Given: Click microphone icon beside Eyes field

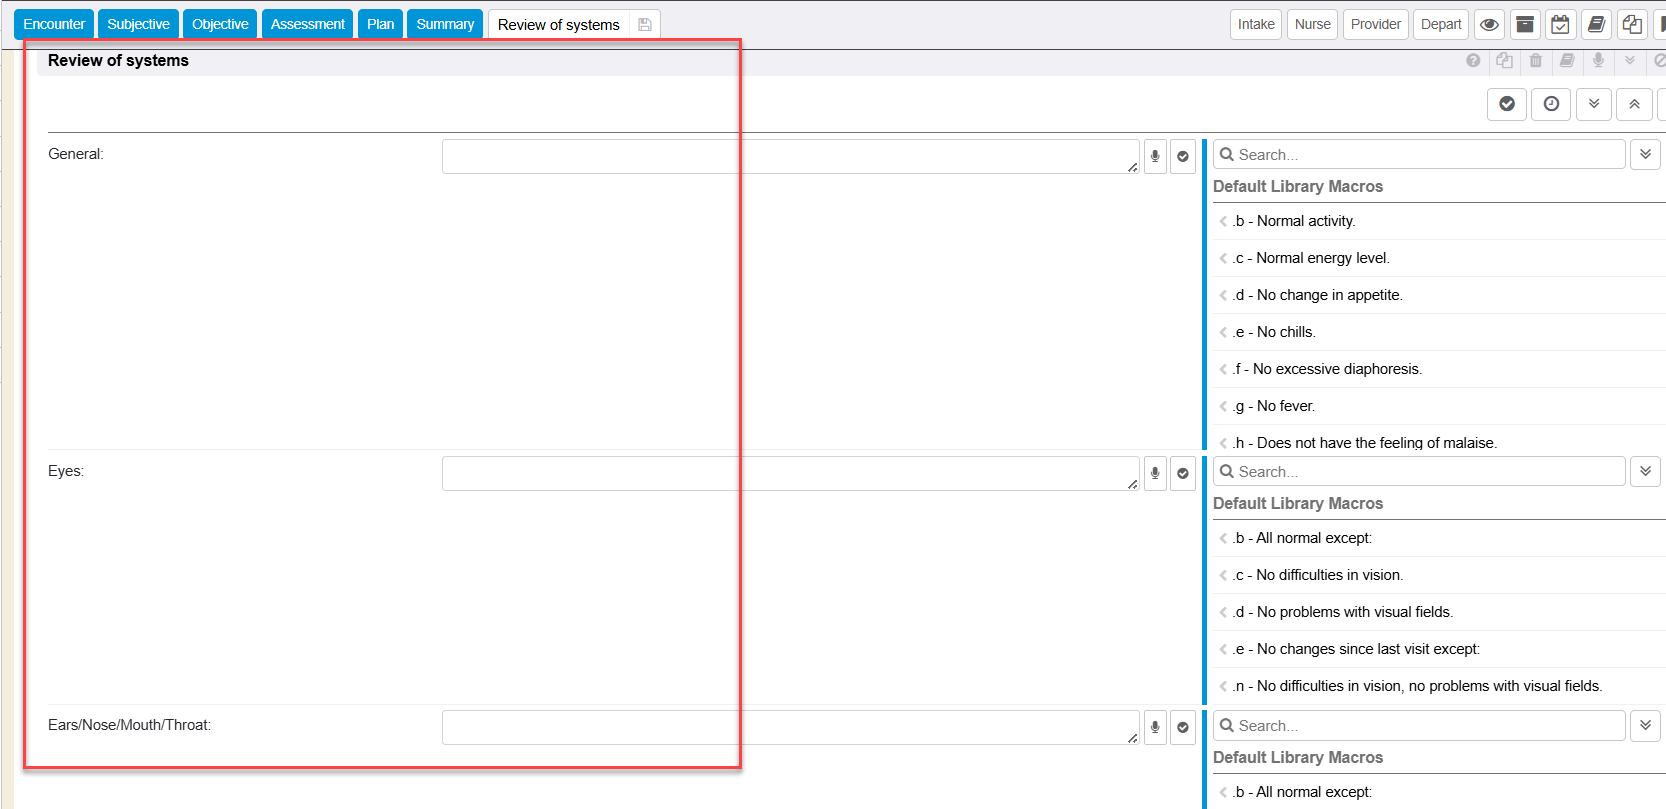Looking at the screenshot, I should [1155, 473].
